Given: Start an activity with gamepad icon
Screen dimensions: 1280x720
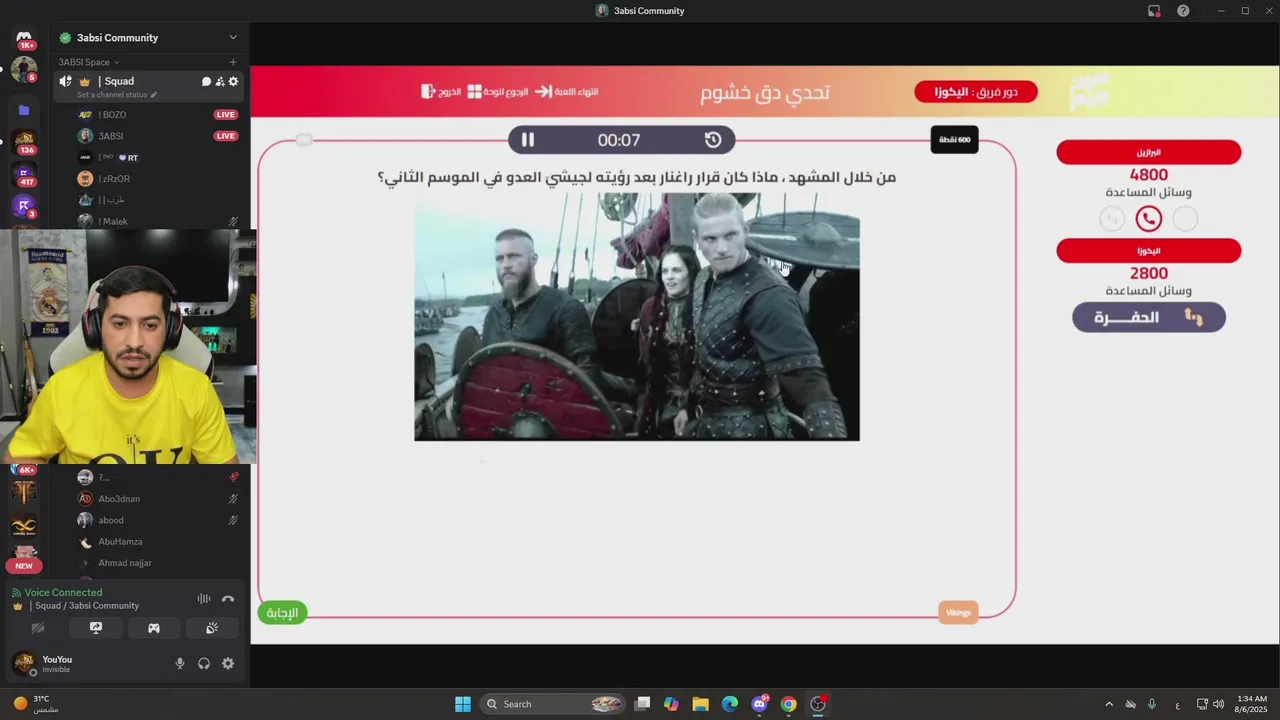Looking at the screenshot, I should tap(154, 628).
